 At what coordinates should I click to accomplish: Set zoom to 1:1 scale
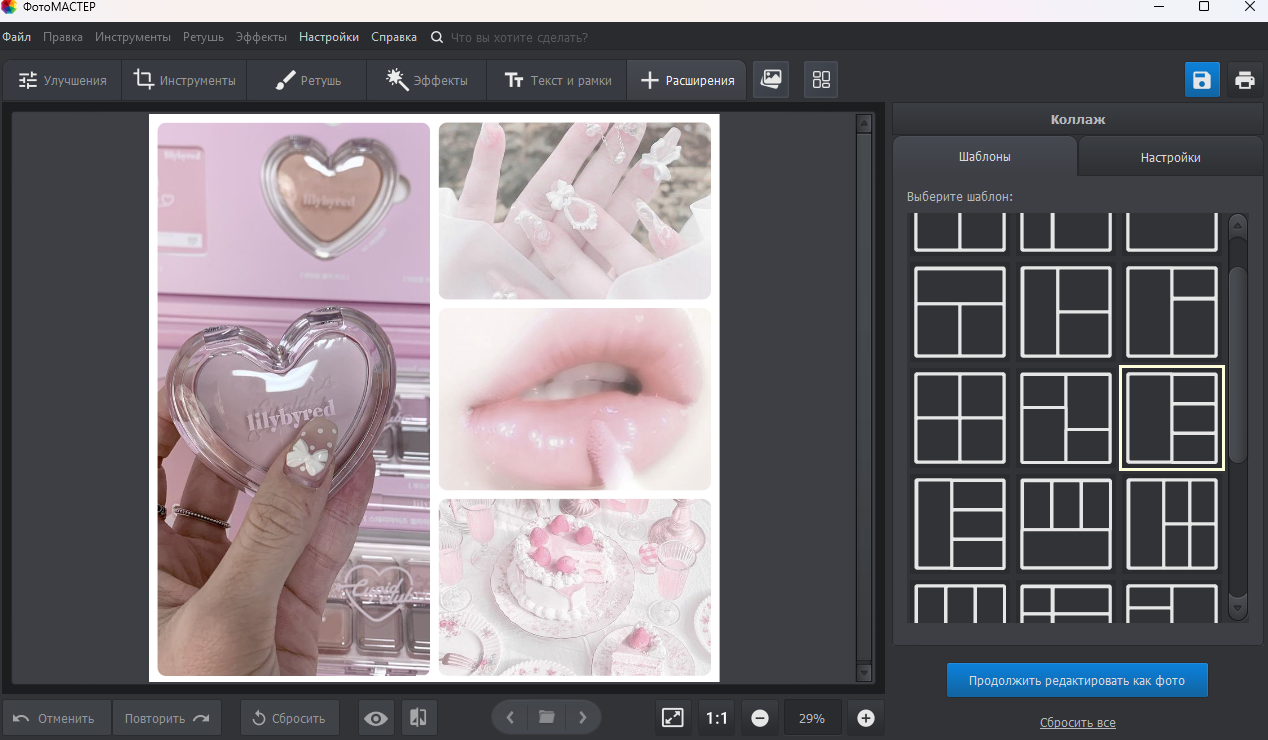717,718
